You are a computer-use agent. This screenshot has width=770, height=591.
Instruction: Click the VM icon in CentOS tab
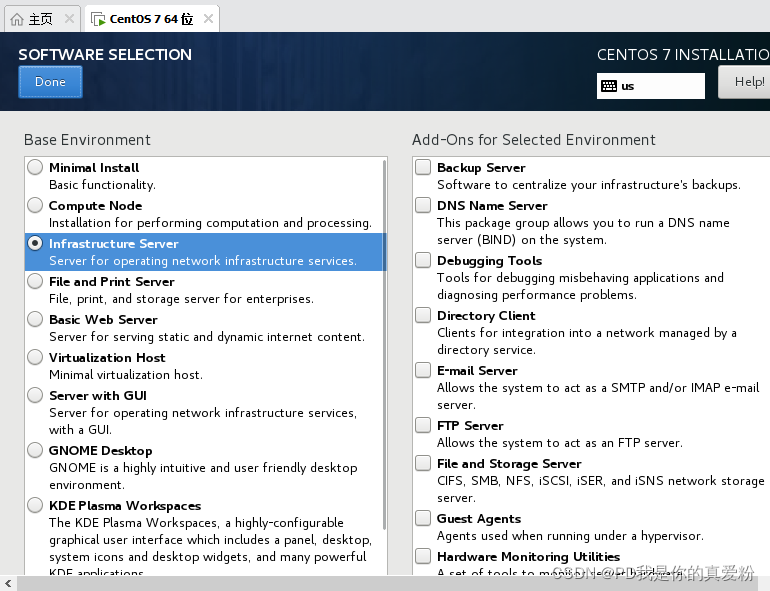tap(98, 19)
